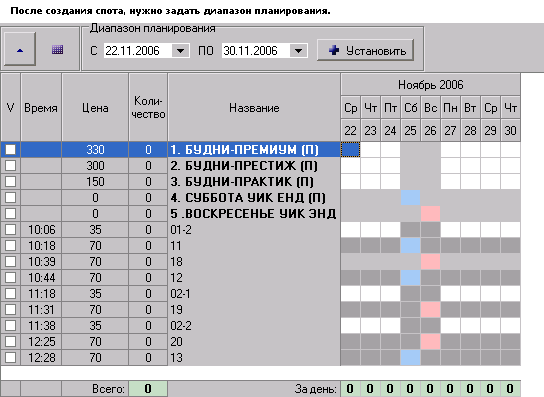Click the pink Sunday cell in ВОСКРЕСЕНЬЕ row
Image resolution: width=544 pixels, height=397 pixels.
coord(431,213)
